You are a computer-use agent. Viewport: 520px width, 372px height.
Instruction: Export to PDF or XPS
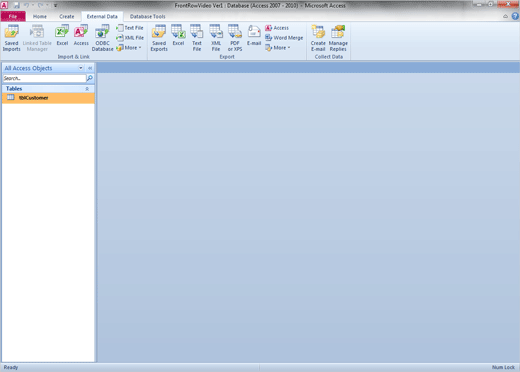235,38
